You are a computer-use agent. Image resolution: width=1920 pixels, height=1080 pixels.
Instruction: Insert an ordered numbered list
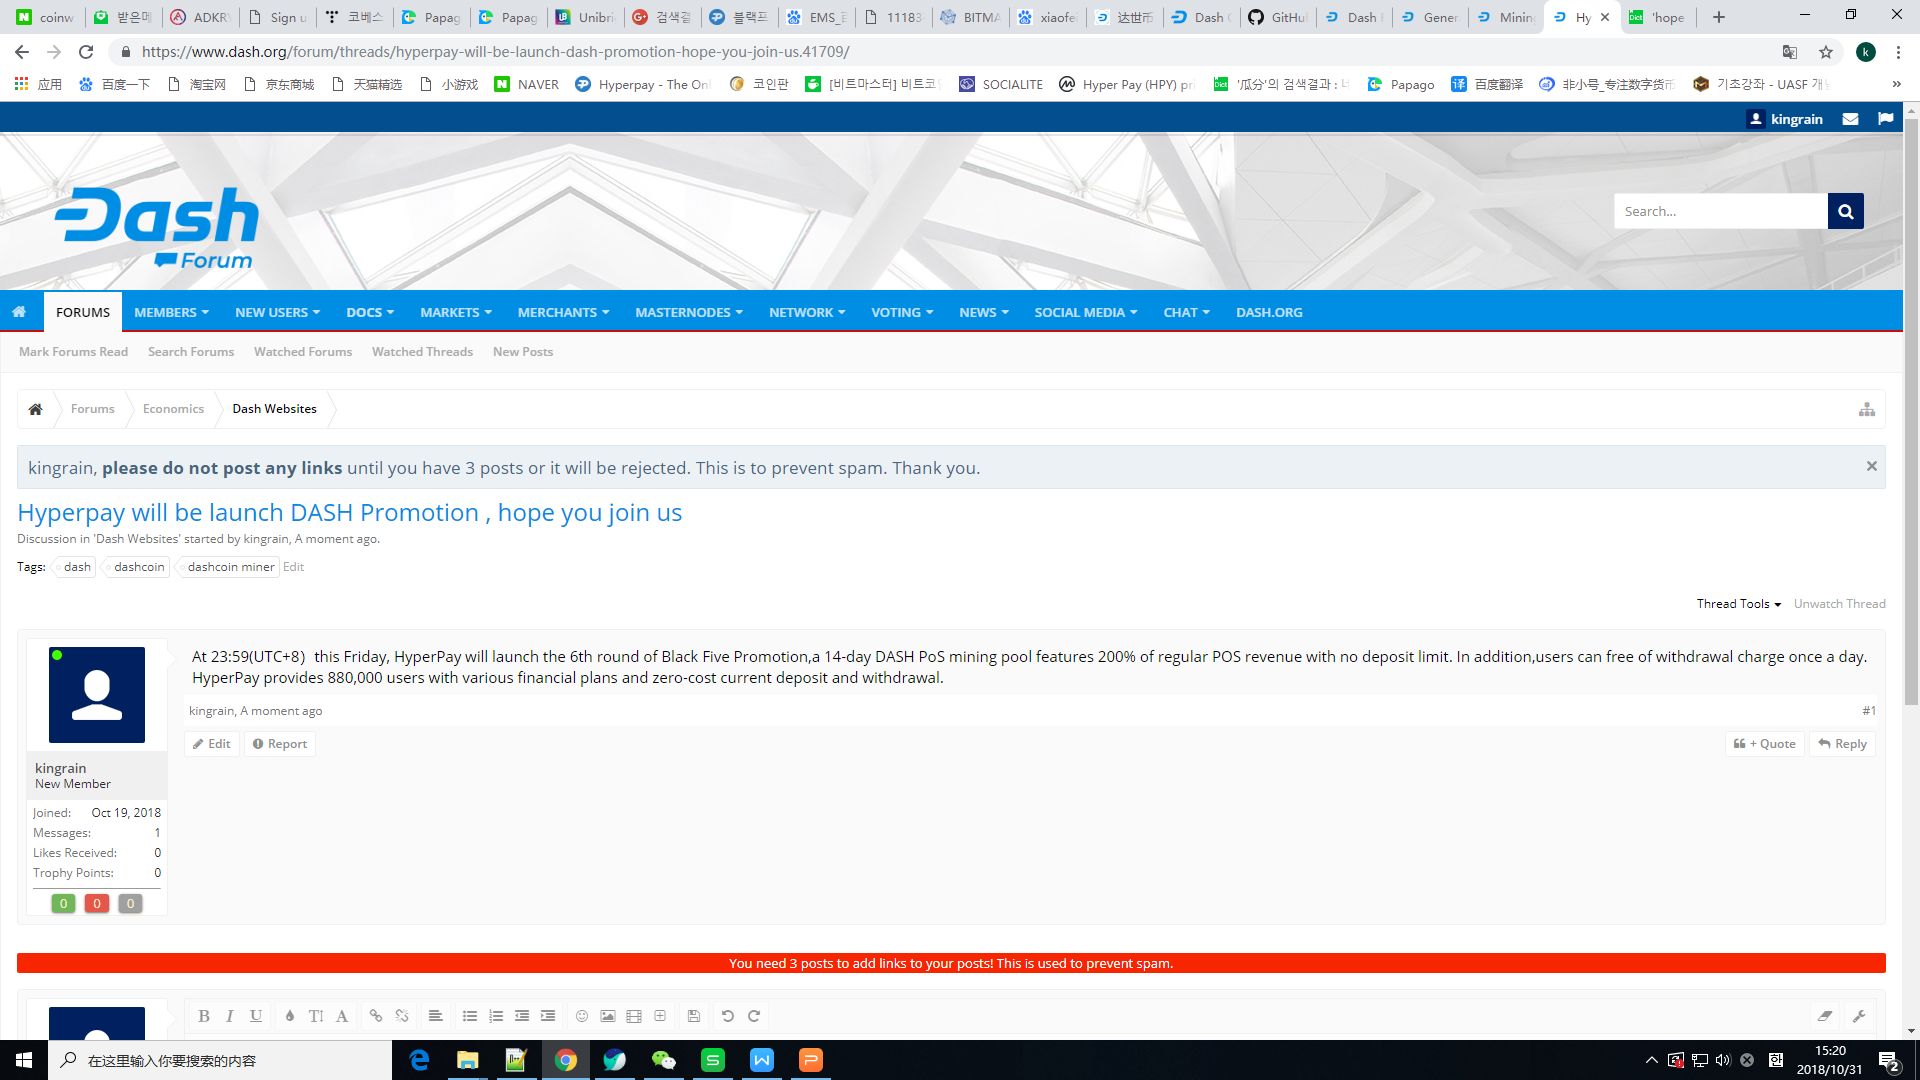click(x=496, y=1016)
